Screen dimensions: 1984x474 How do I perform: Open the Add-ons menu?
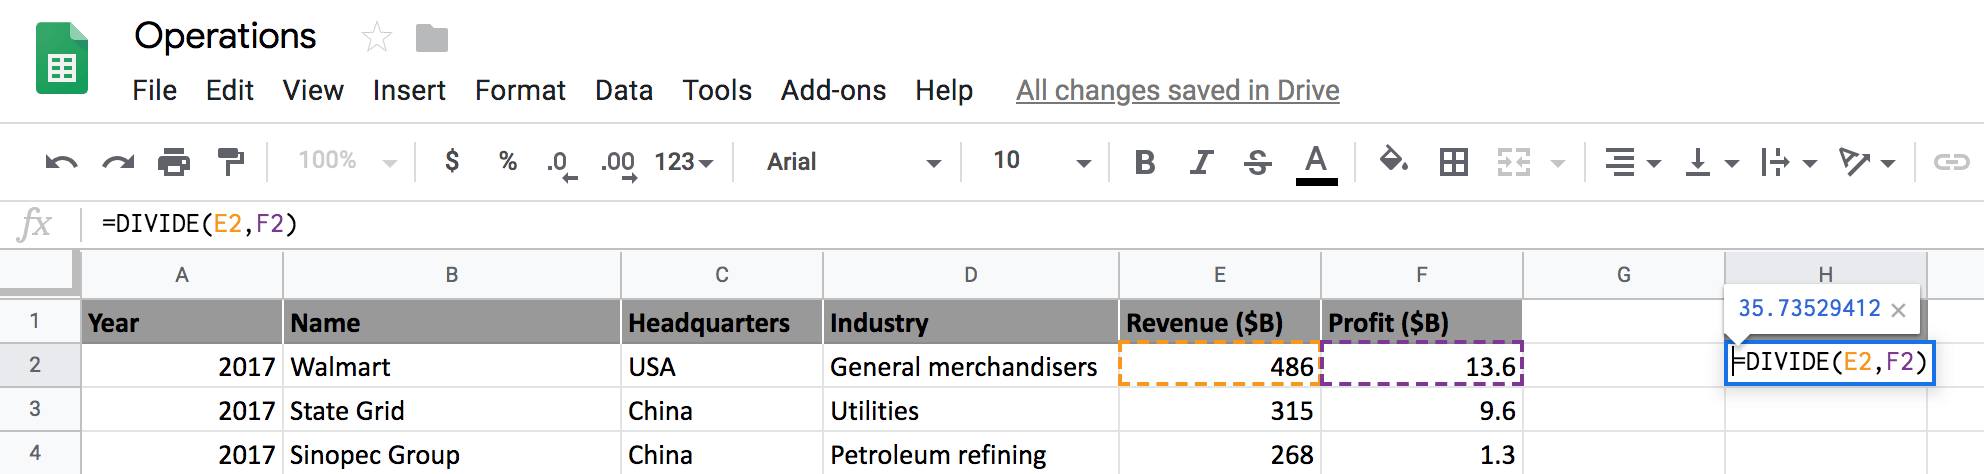[833, 90]
